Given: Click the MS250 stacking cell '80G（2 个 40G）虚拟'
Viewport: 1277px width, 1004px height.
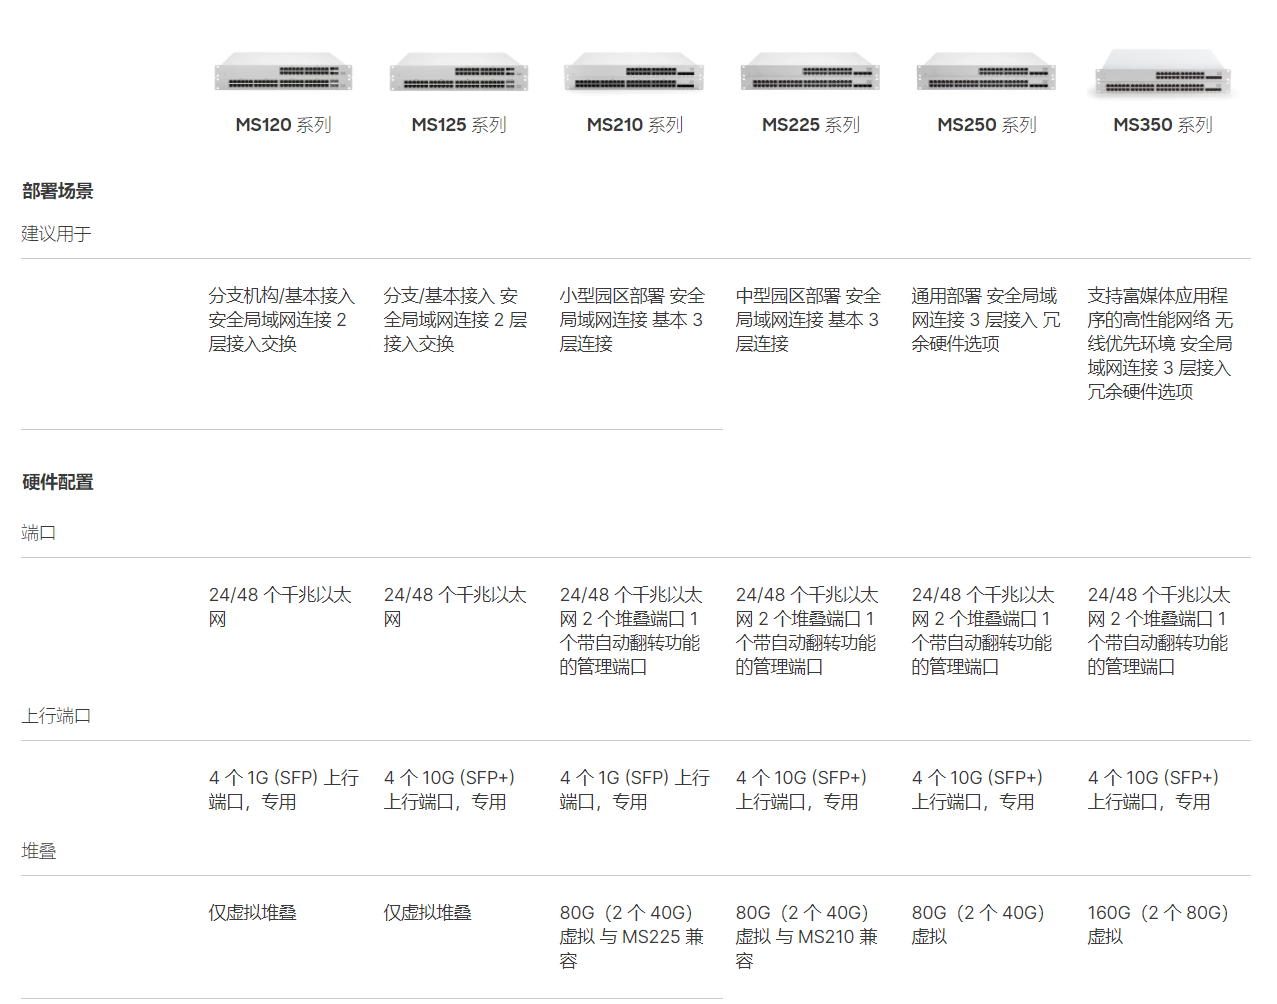Looking at the screenshot, I should [978, 925].
